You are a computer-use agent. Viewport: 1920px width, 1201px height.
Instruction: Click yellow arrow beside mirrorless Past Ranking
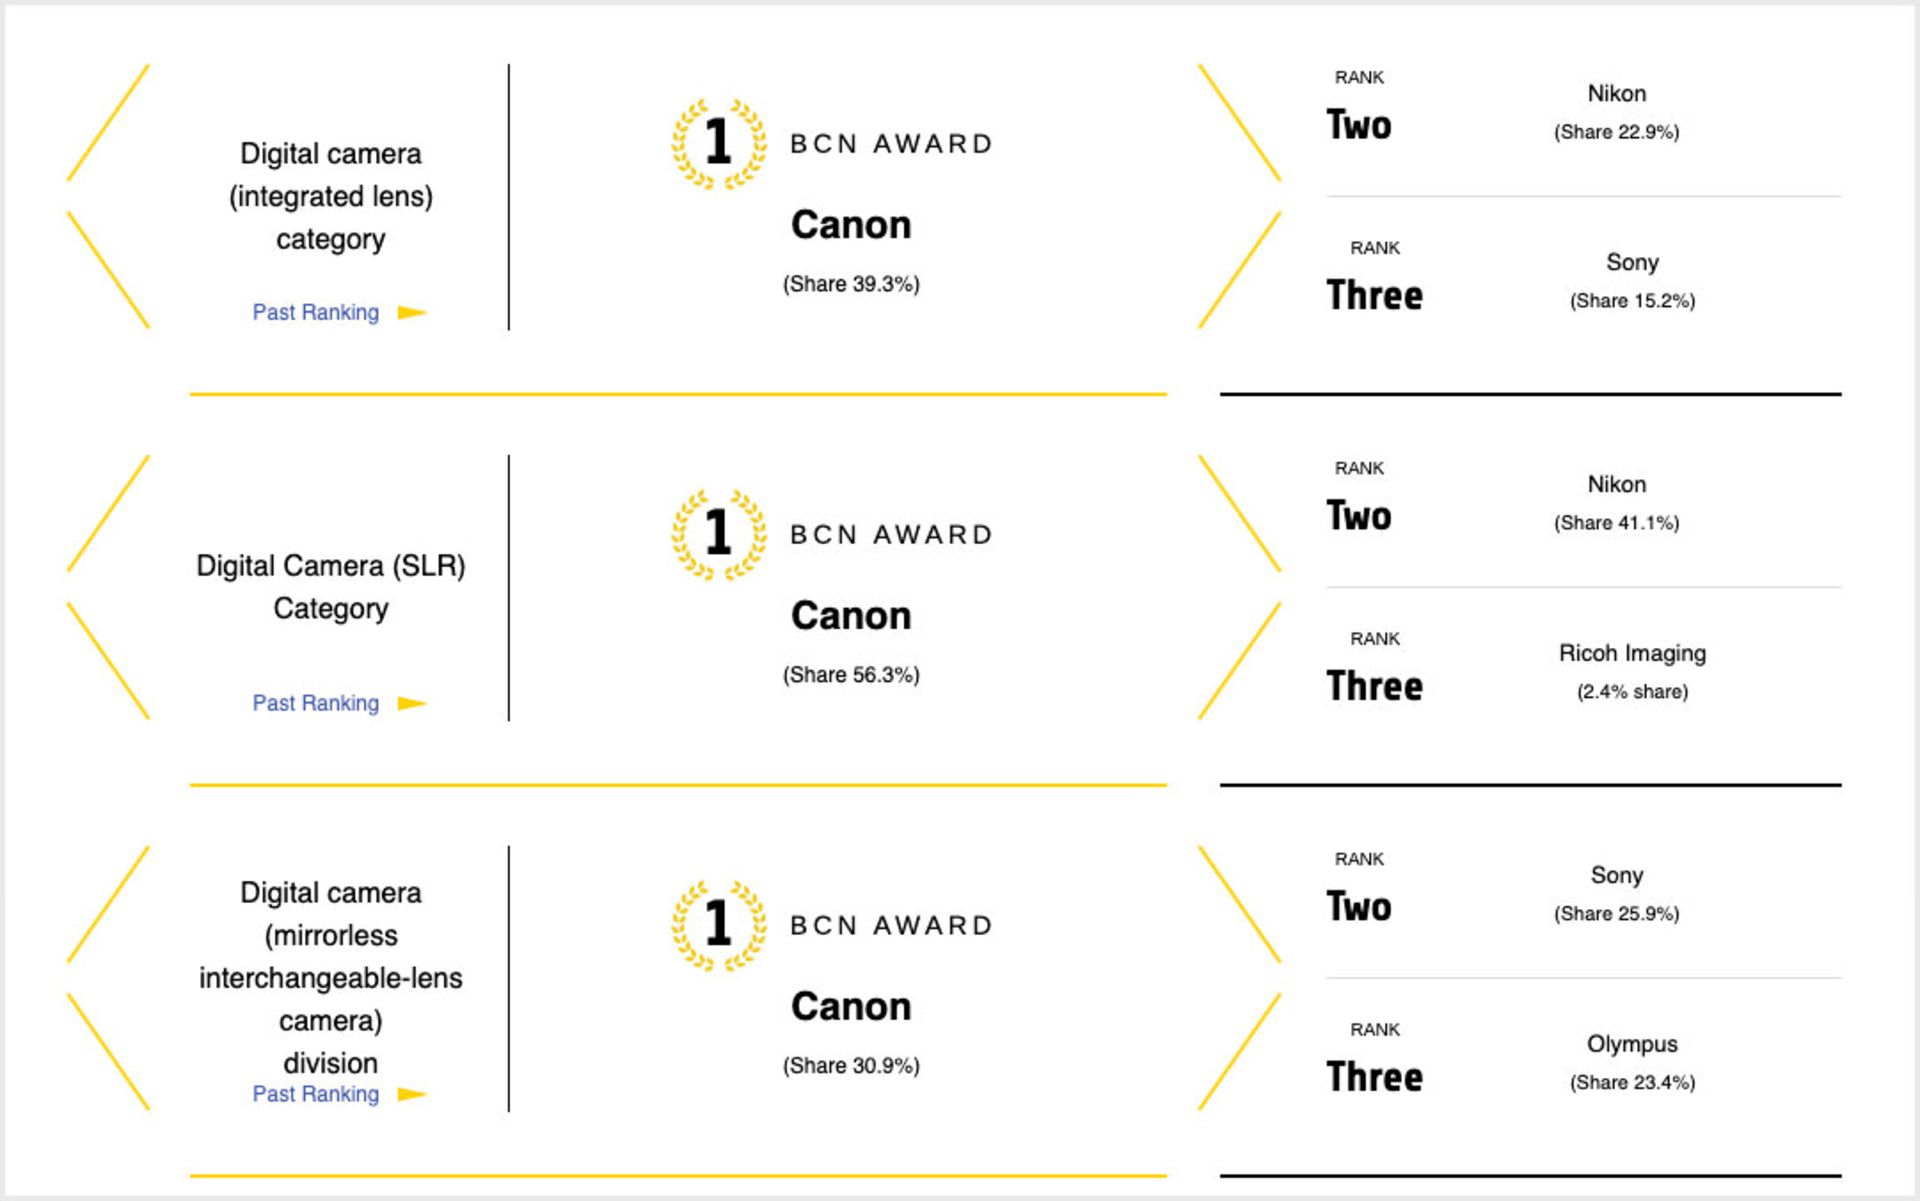pyautogui.click(x=411, y=1095)
